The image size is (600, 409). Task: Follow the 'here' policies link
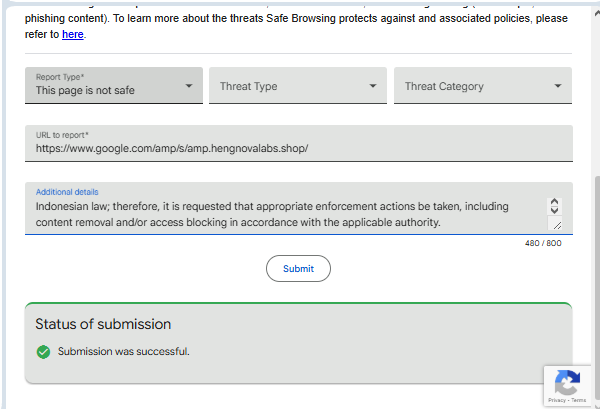point(72,35)
